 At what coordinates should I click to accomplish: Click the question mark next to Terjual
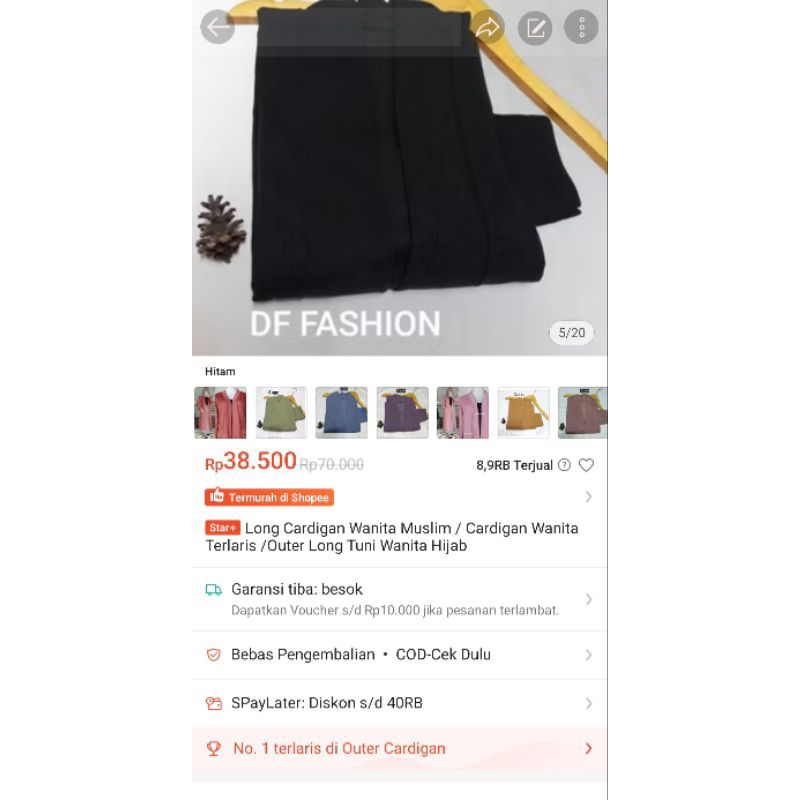564,465
